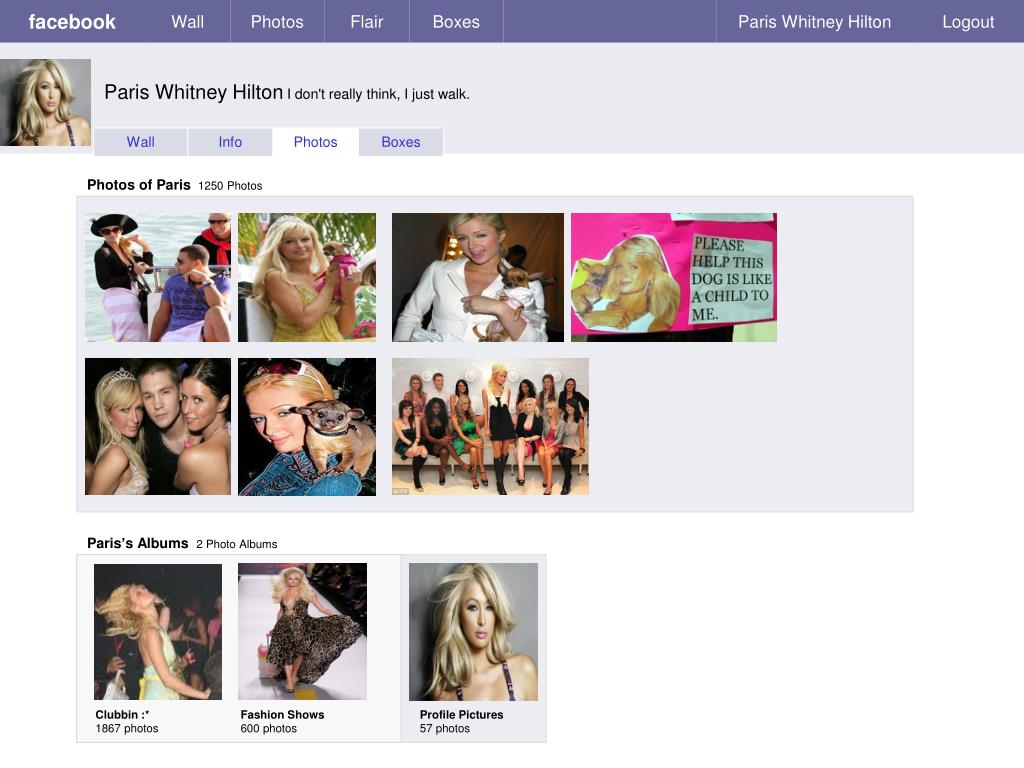Open photo of white jacket holding chihuahua
1024x768 pixels.
click(x=477, y=277)
